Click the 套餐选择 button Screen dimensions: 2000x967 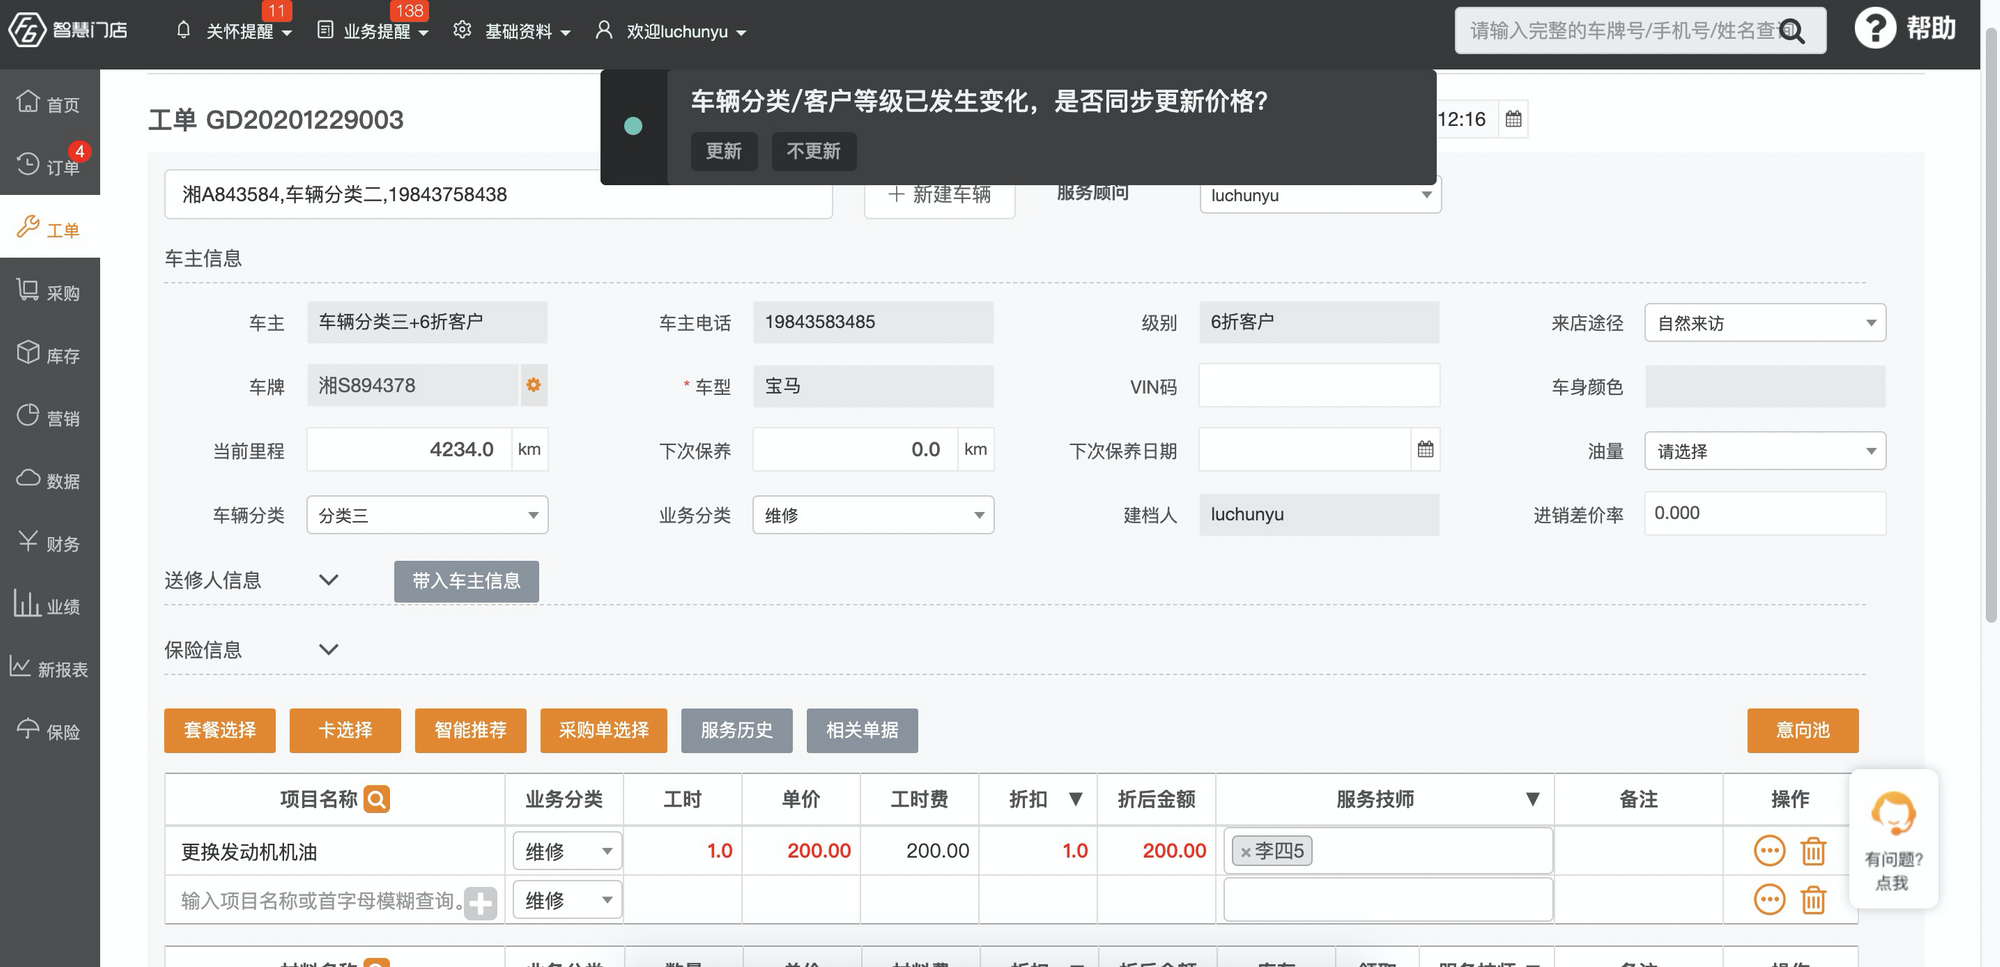pyautogui.click(x=220, y=730)
